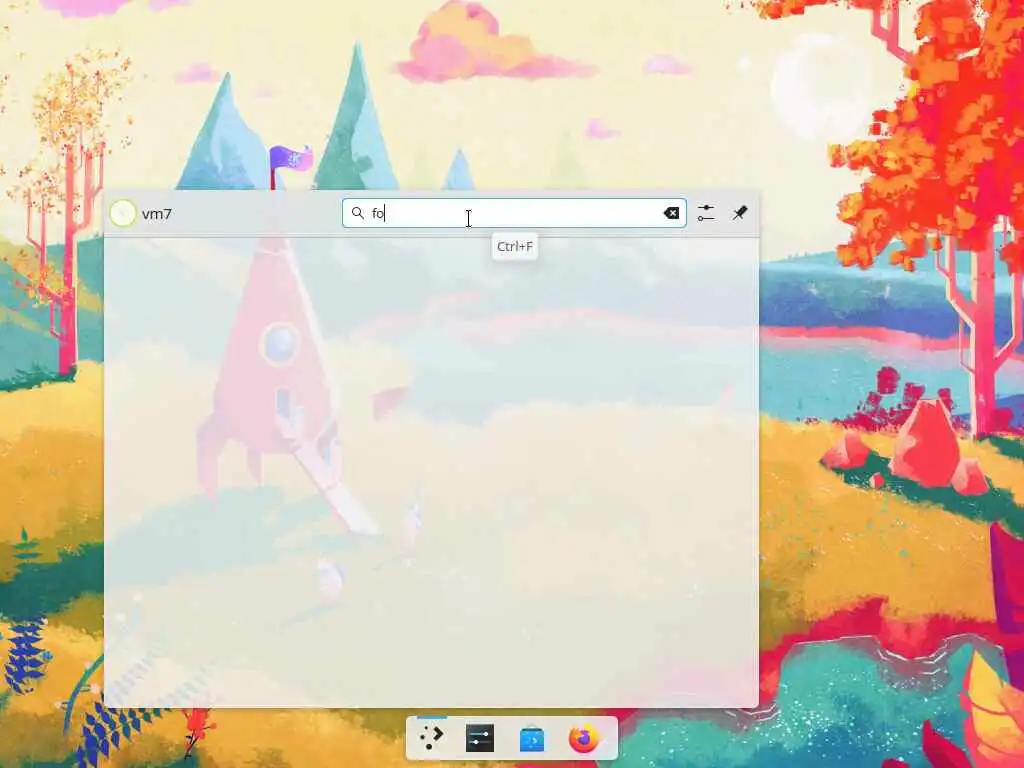
Task: Click the magnifier icon in search field
Action: click(x=357, y=213)
